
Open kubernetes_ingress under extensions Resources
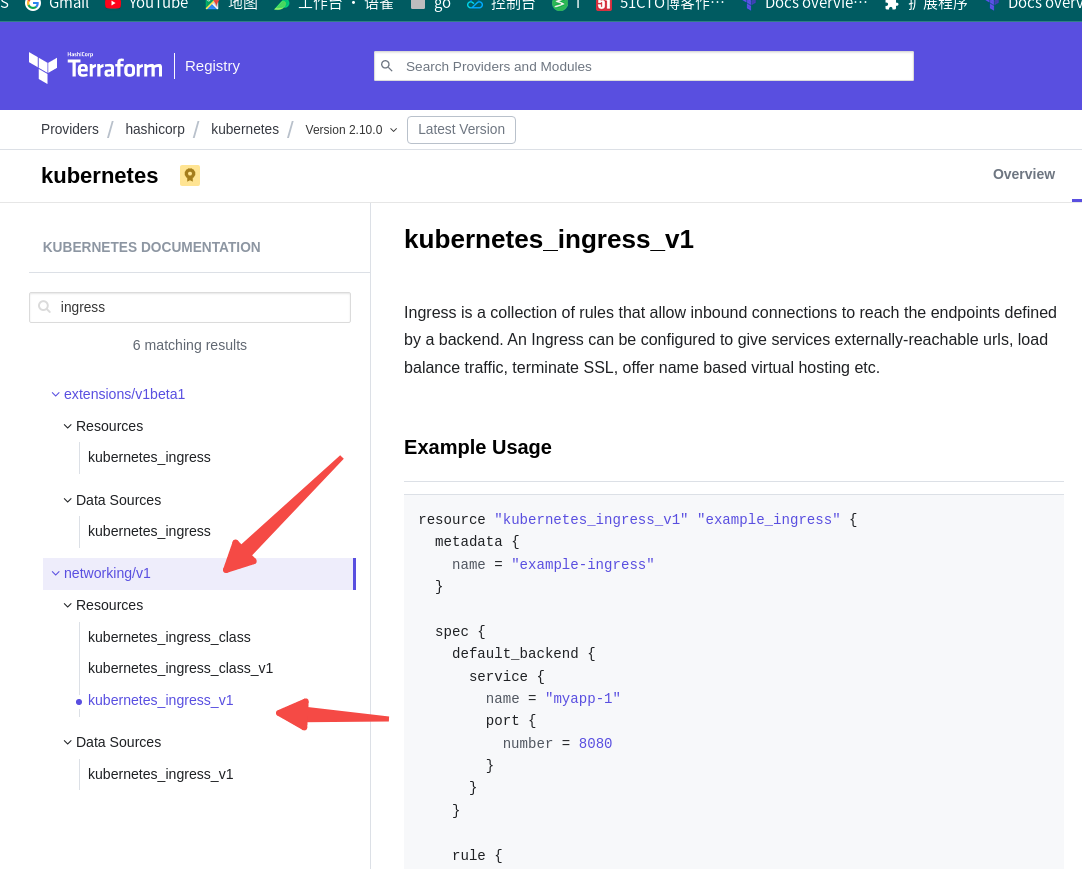point(149,457)
